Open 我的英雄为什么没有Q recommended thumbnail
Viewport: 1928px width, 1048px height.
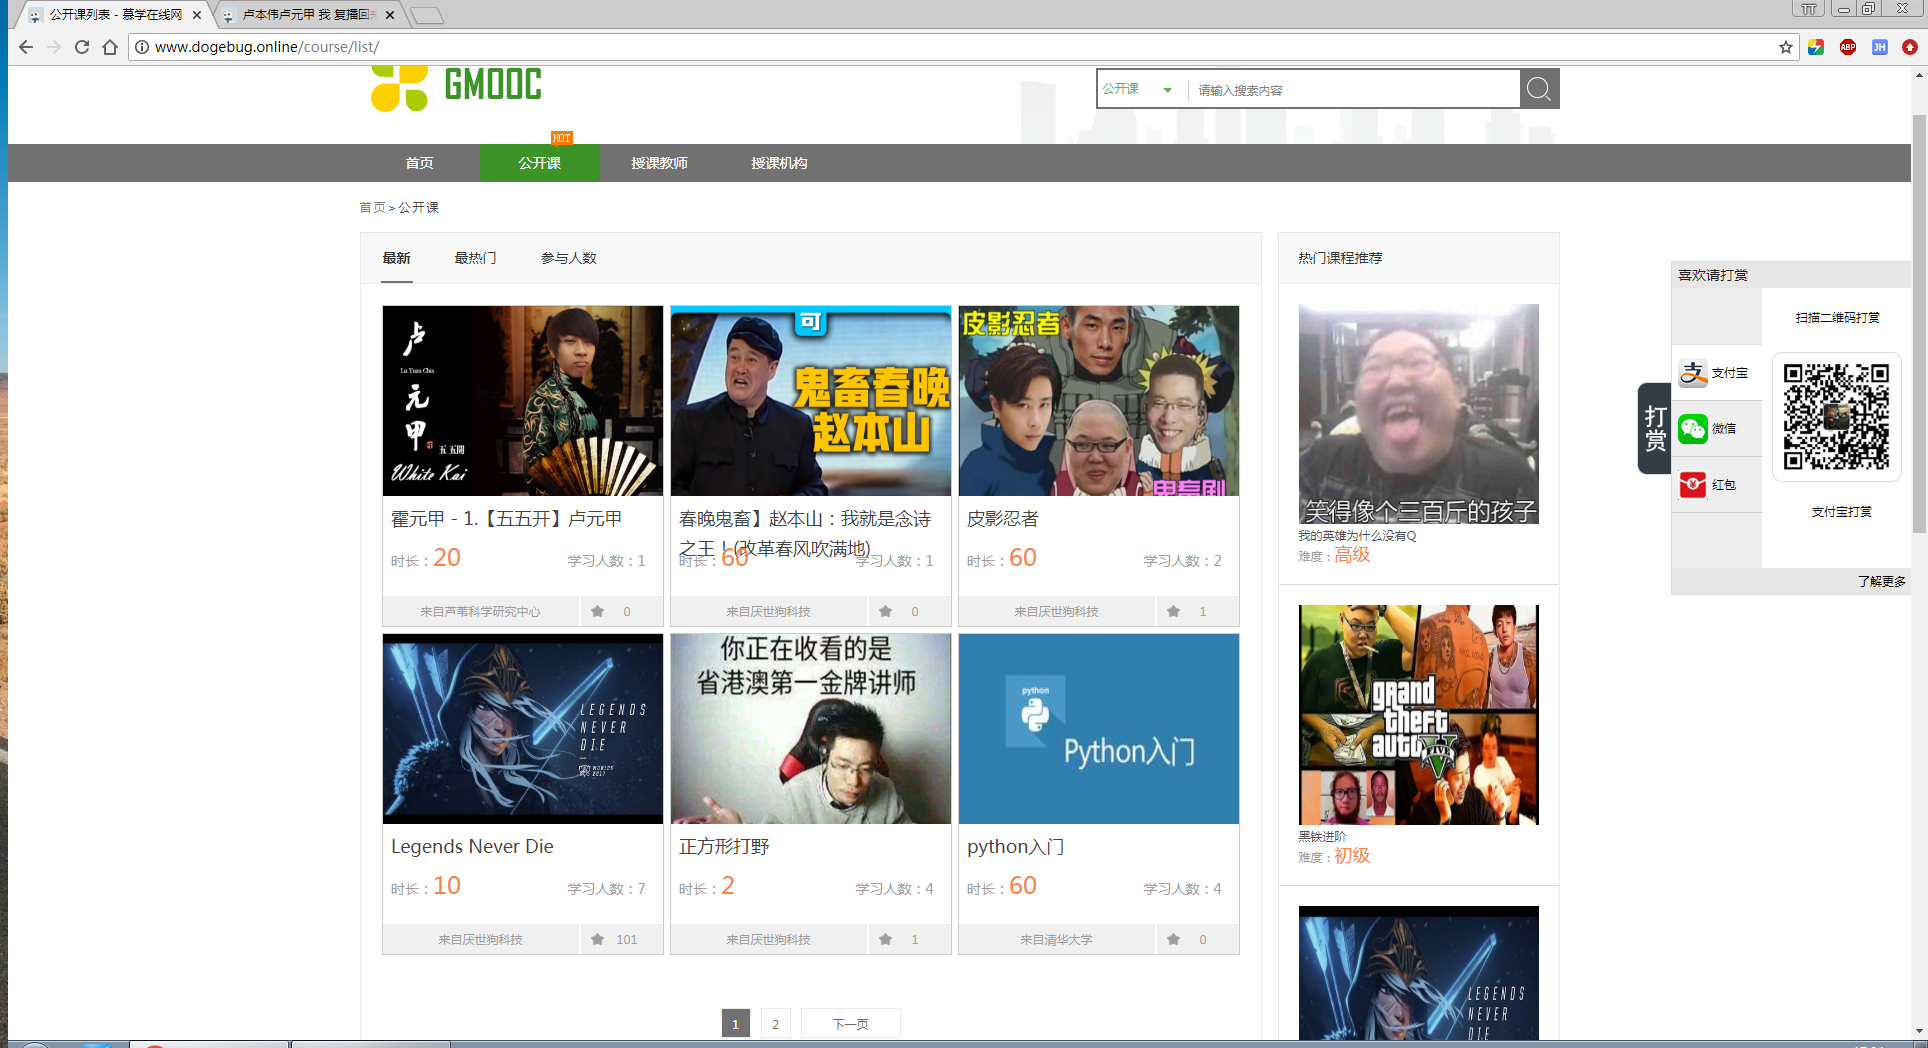point(1418,414)
